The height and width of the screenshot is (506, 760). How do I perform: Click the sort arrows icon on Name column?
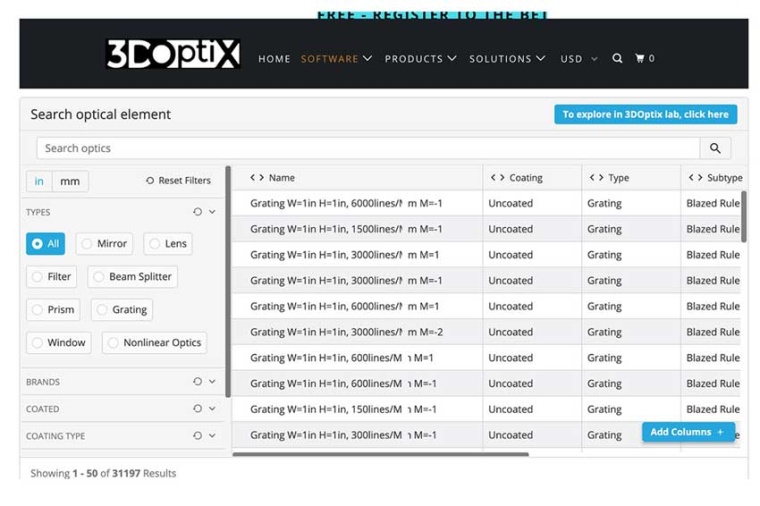click(x=257, y=178)
